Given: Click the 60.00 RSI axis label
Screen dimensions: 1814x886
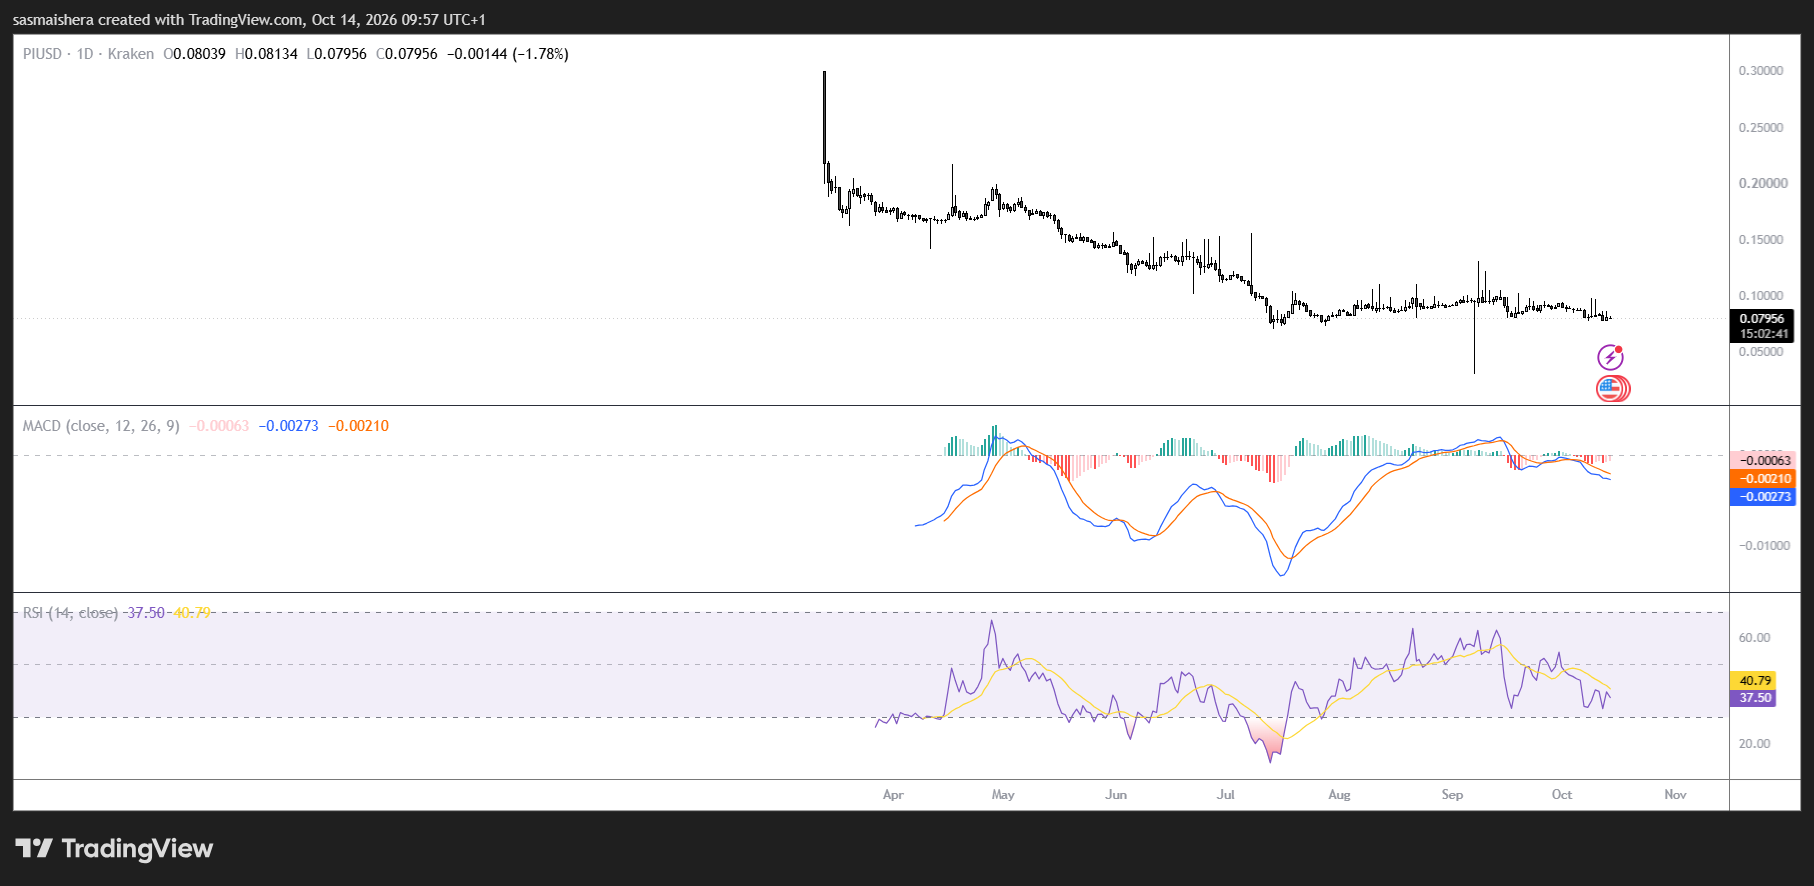Looking at the screenshot, I should point(1754,638).
